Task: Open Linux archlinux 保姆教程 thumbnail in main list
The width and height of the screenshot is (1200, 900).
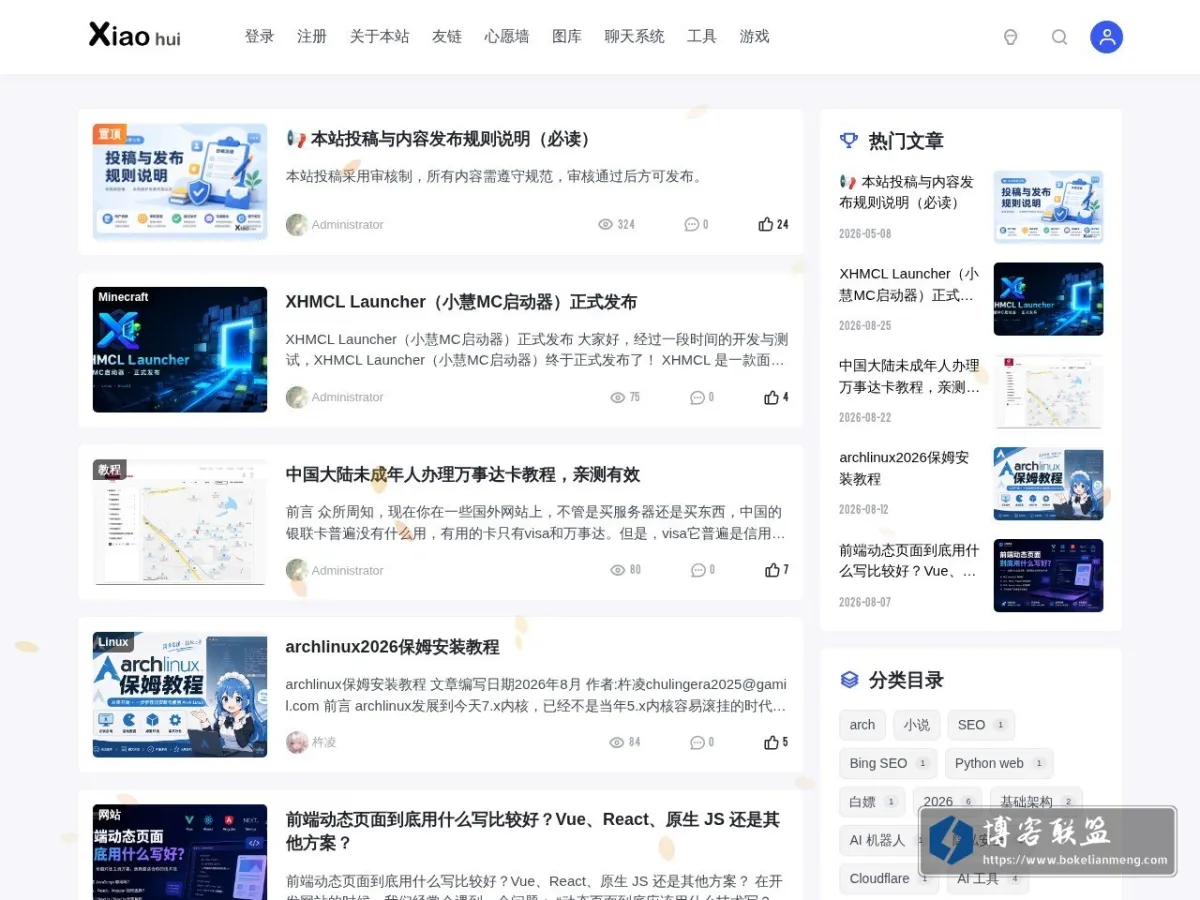Action: 180,695
